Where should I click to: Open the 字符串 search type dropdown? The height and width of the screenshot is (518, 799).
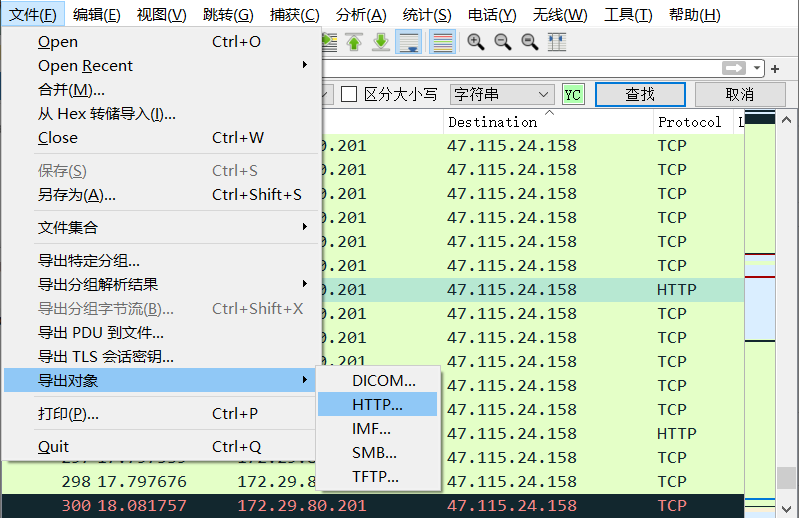pos(502,94)
